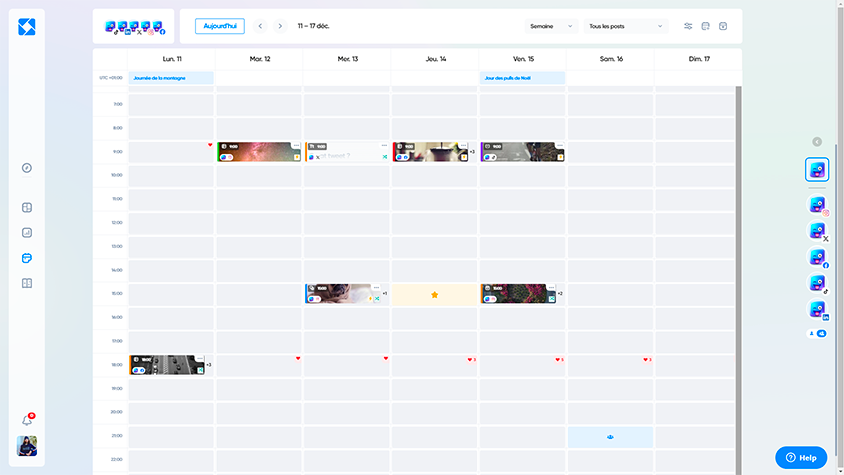Go to the next week
Screen dimensions: 844x475
pos(280,26)
